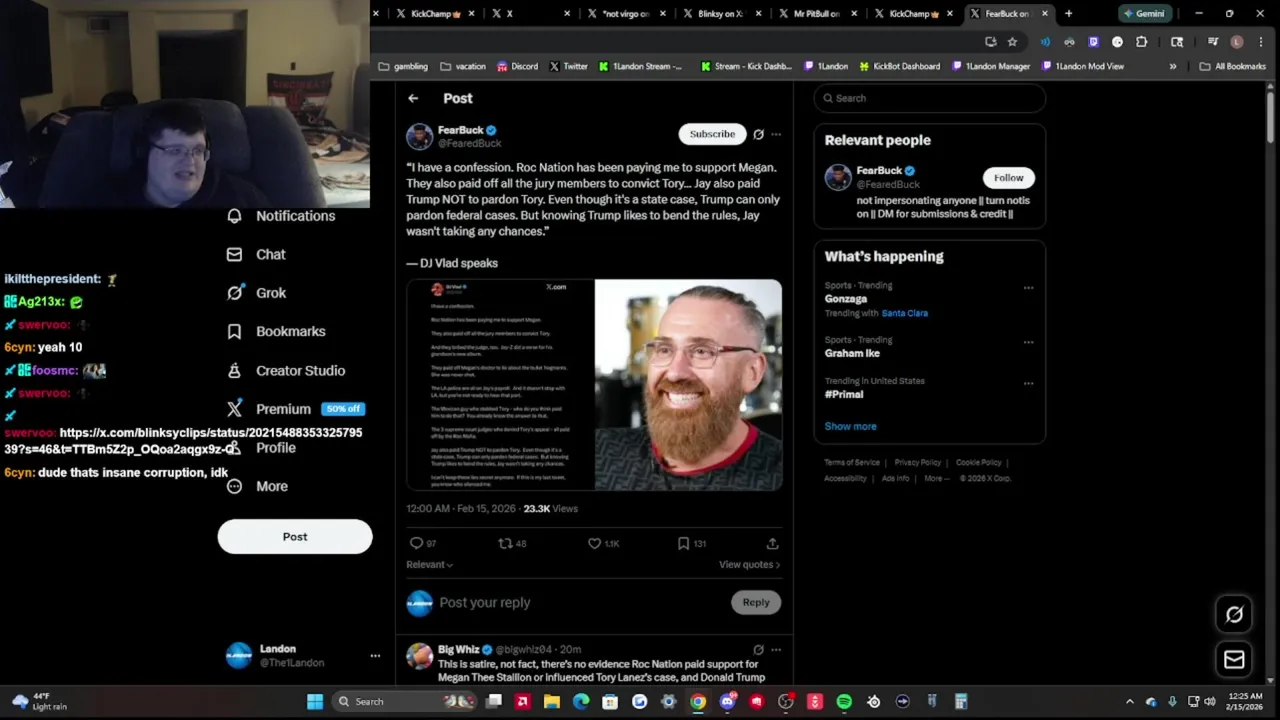Click the Reply button
Screen dimensions: 1280x720
756,603
